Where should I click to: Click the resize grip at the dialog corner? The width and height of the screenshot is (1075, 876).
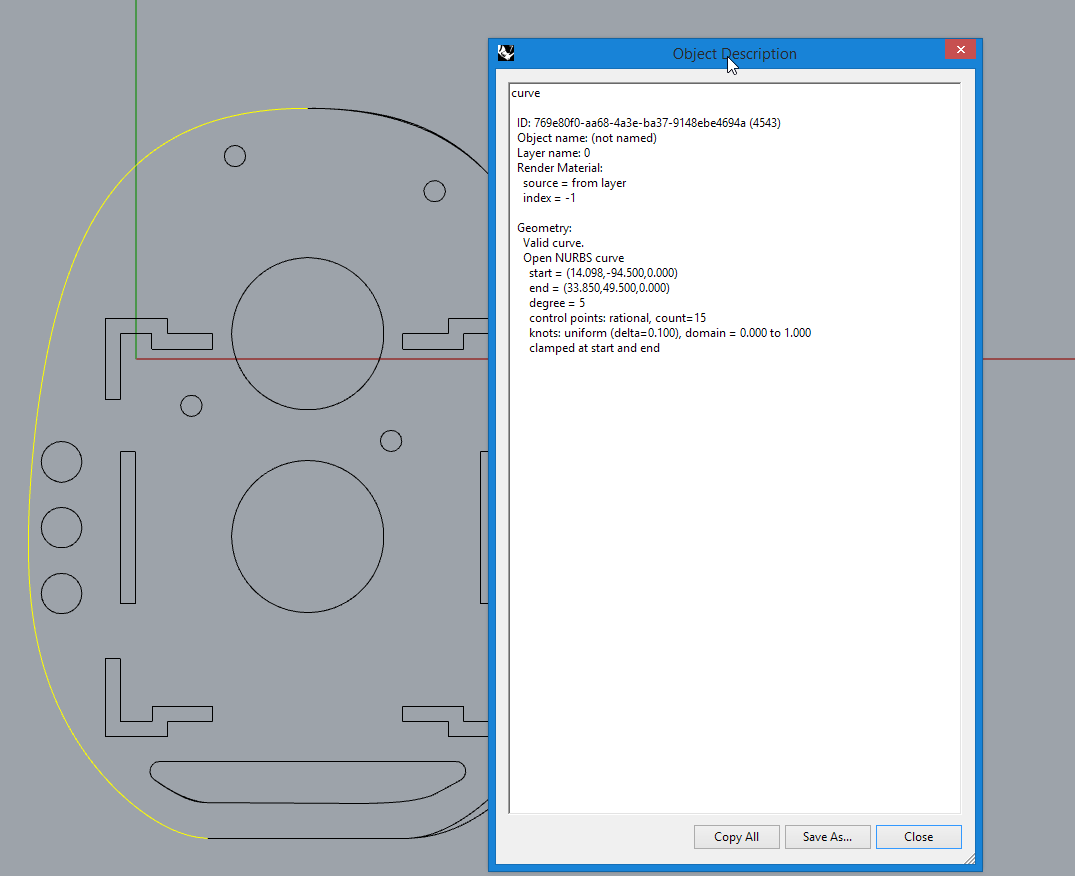point(967,860)
